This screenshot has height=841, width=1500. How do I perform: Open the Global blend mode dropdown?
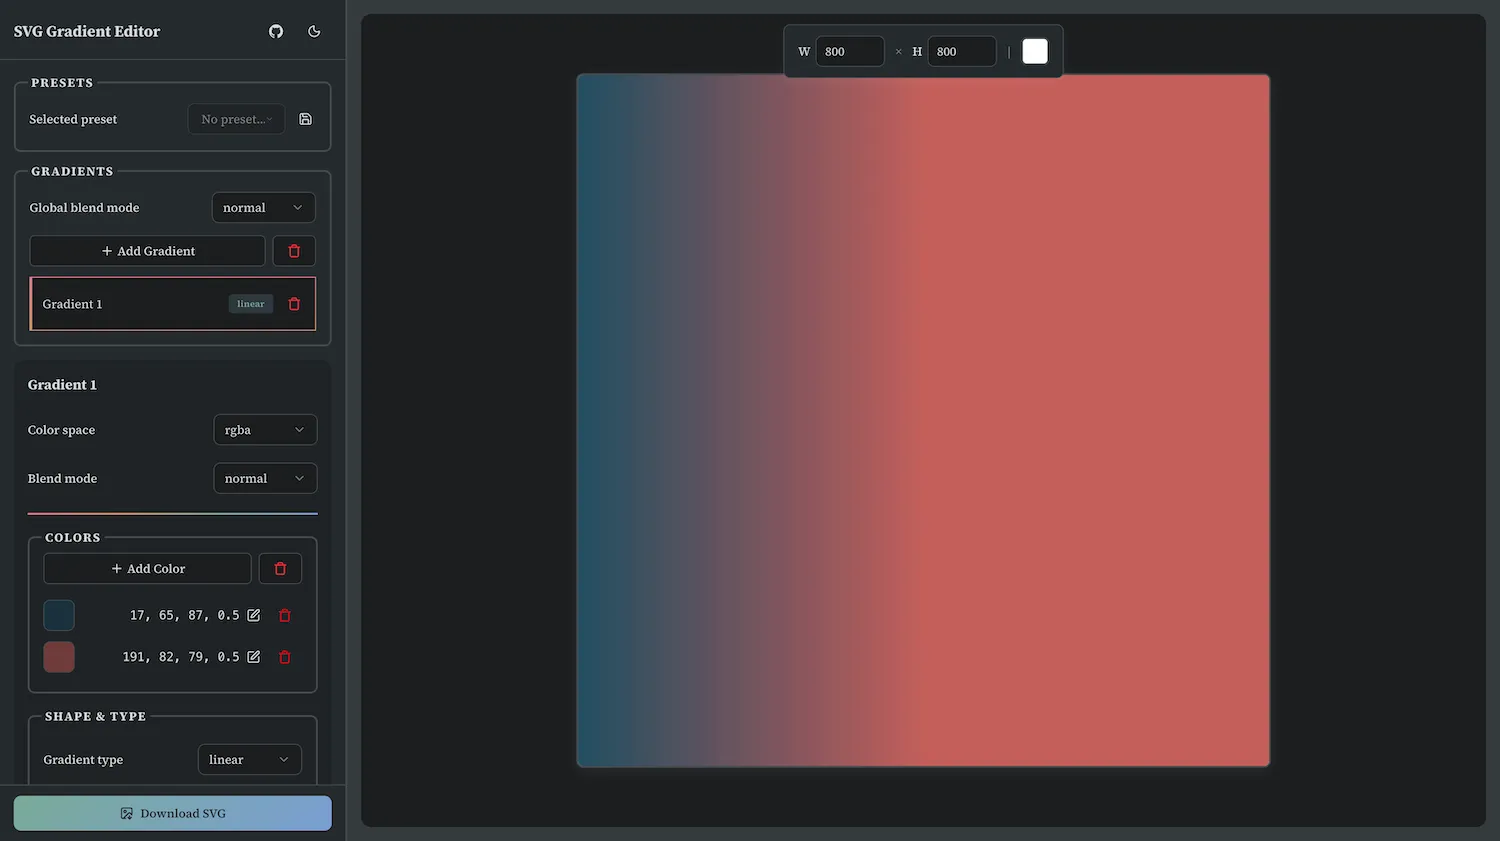point(263,207)
